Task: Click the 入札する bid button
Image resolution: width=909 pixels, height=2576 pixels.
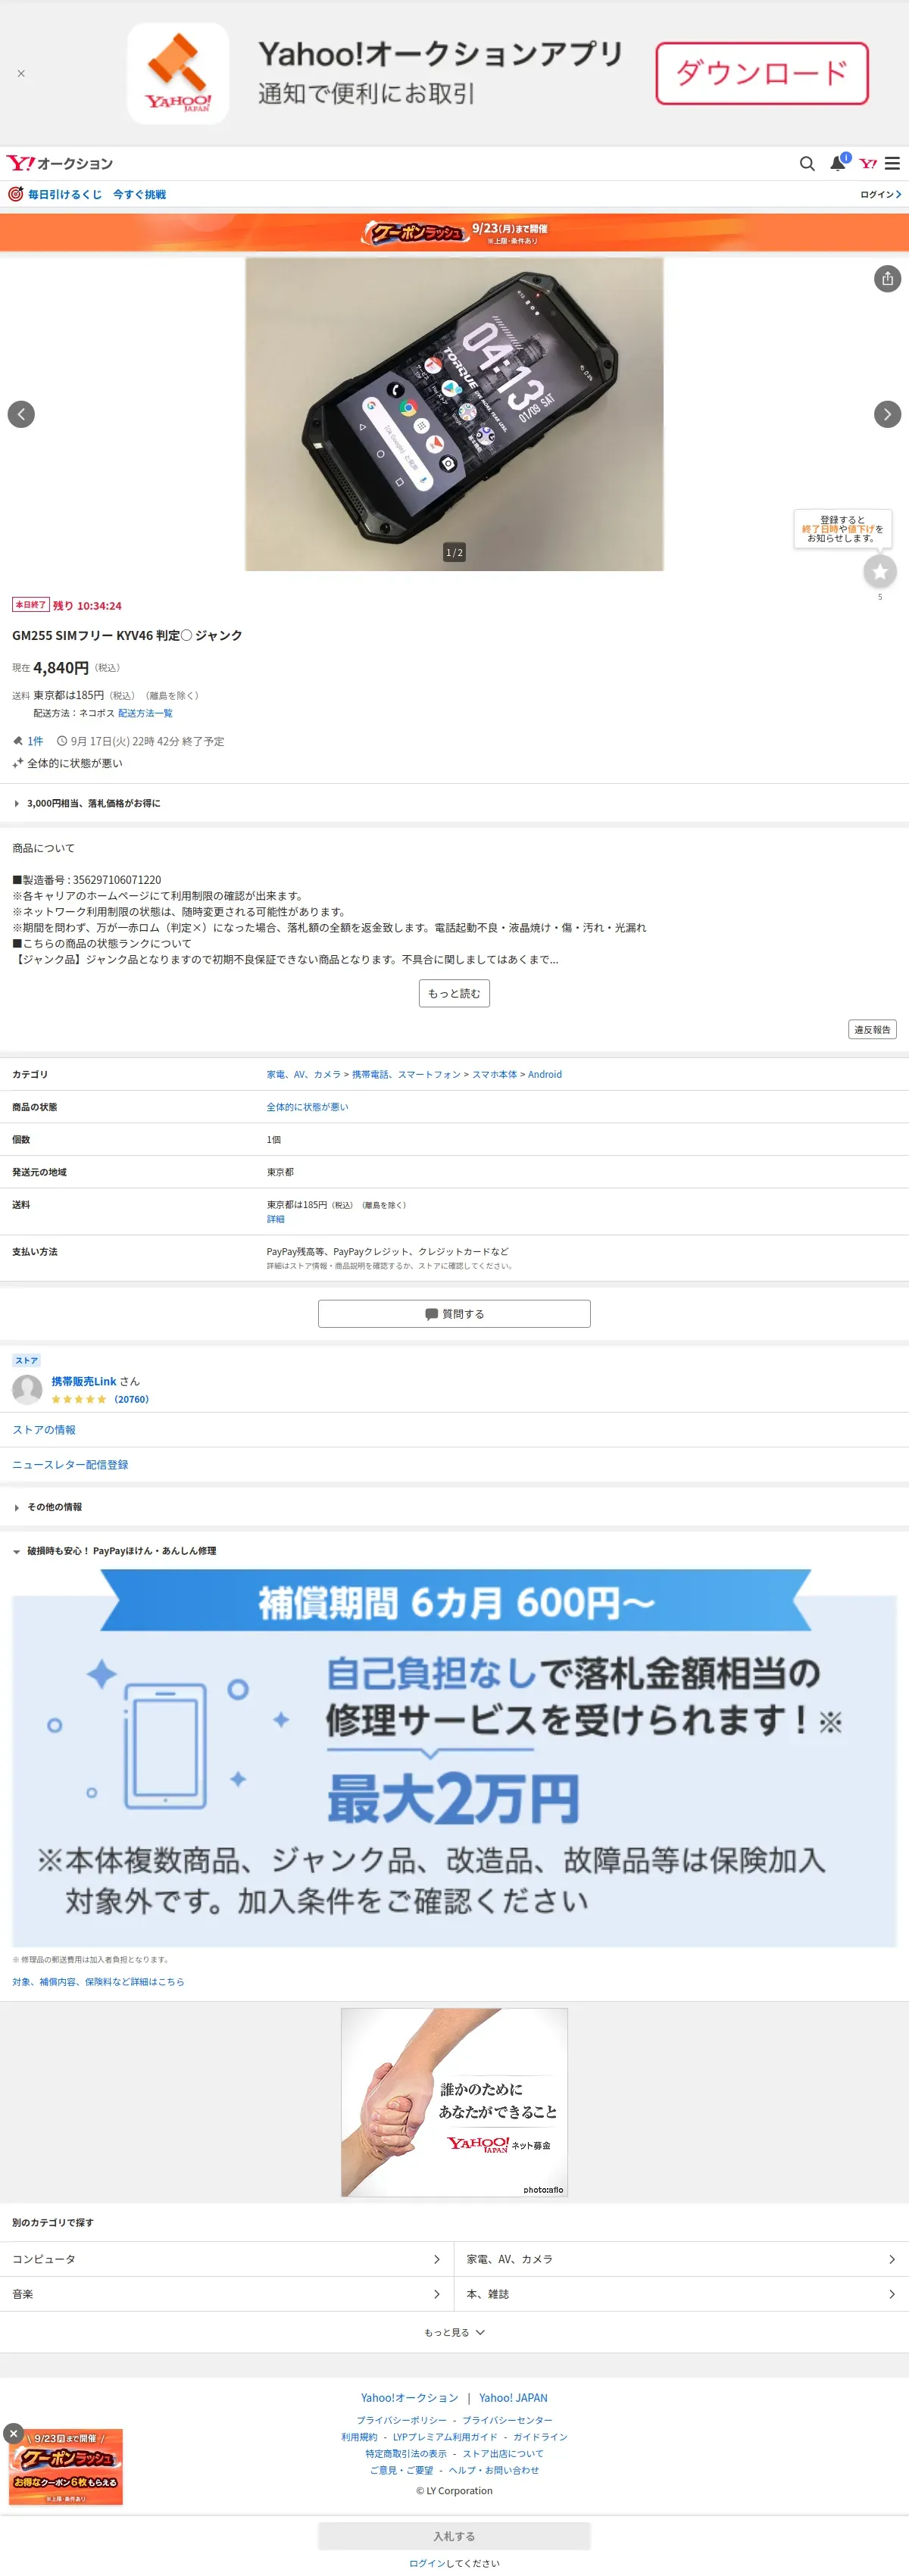Action: coord(454,2536)
